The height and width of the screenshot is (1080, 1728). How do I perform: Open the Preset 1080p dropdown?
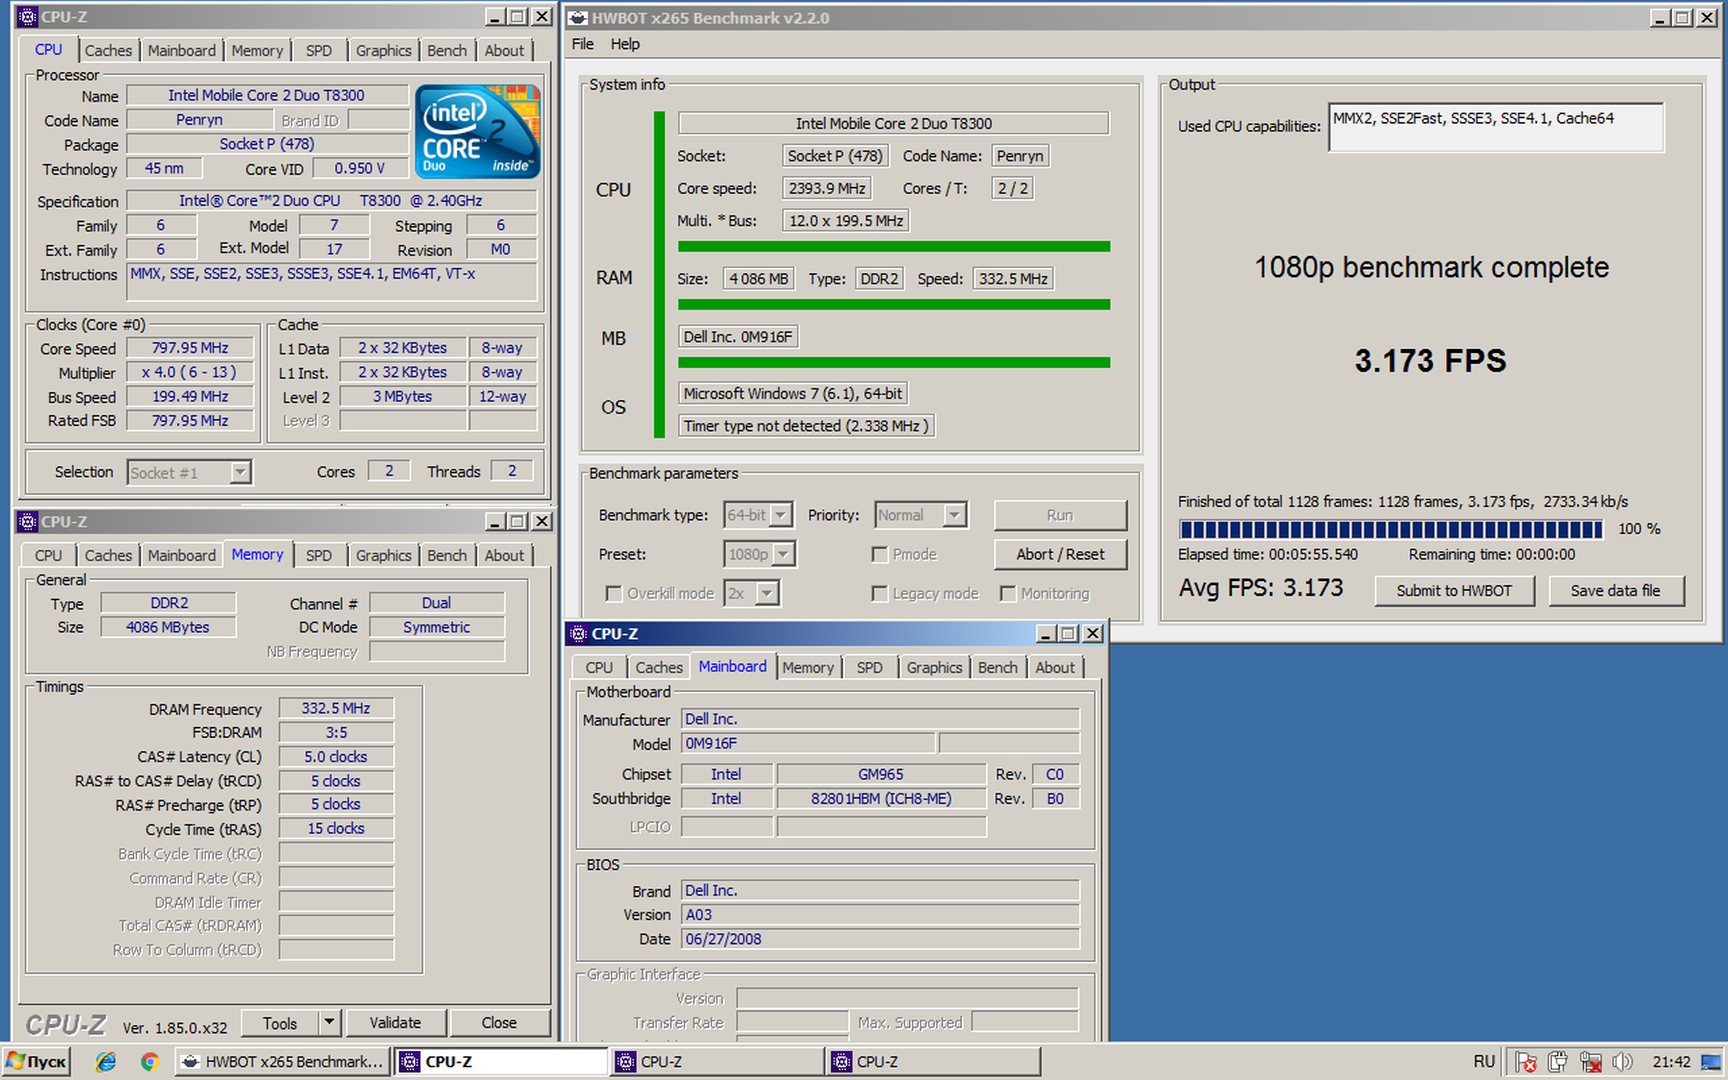784,554
